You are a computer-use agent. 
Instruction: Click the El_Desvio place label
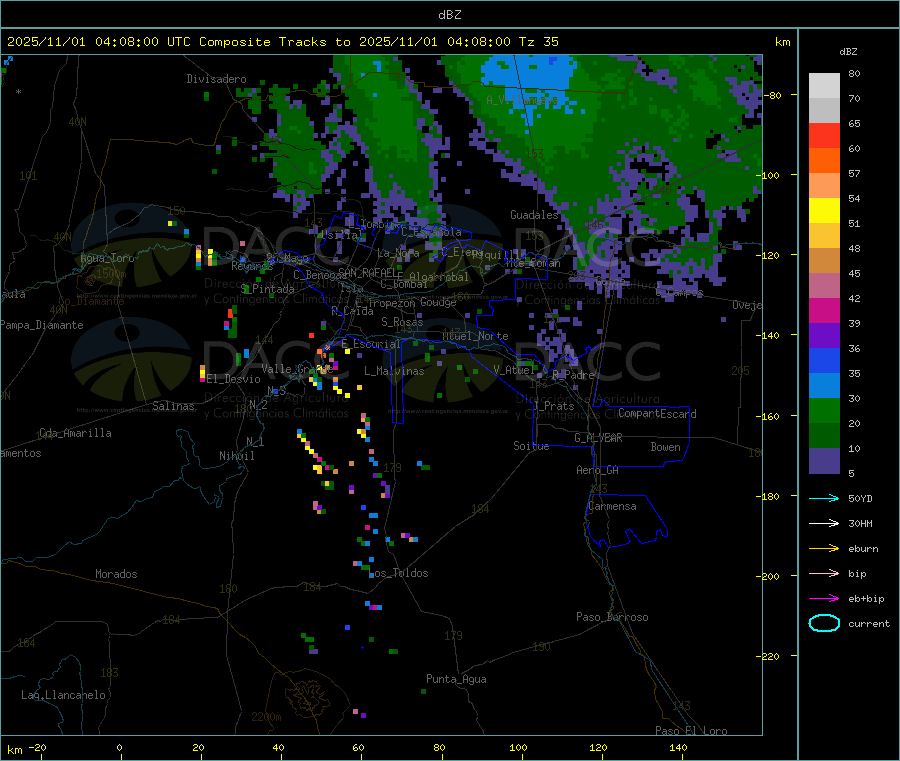tap(233, 379)
